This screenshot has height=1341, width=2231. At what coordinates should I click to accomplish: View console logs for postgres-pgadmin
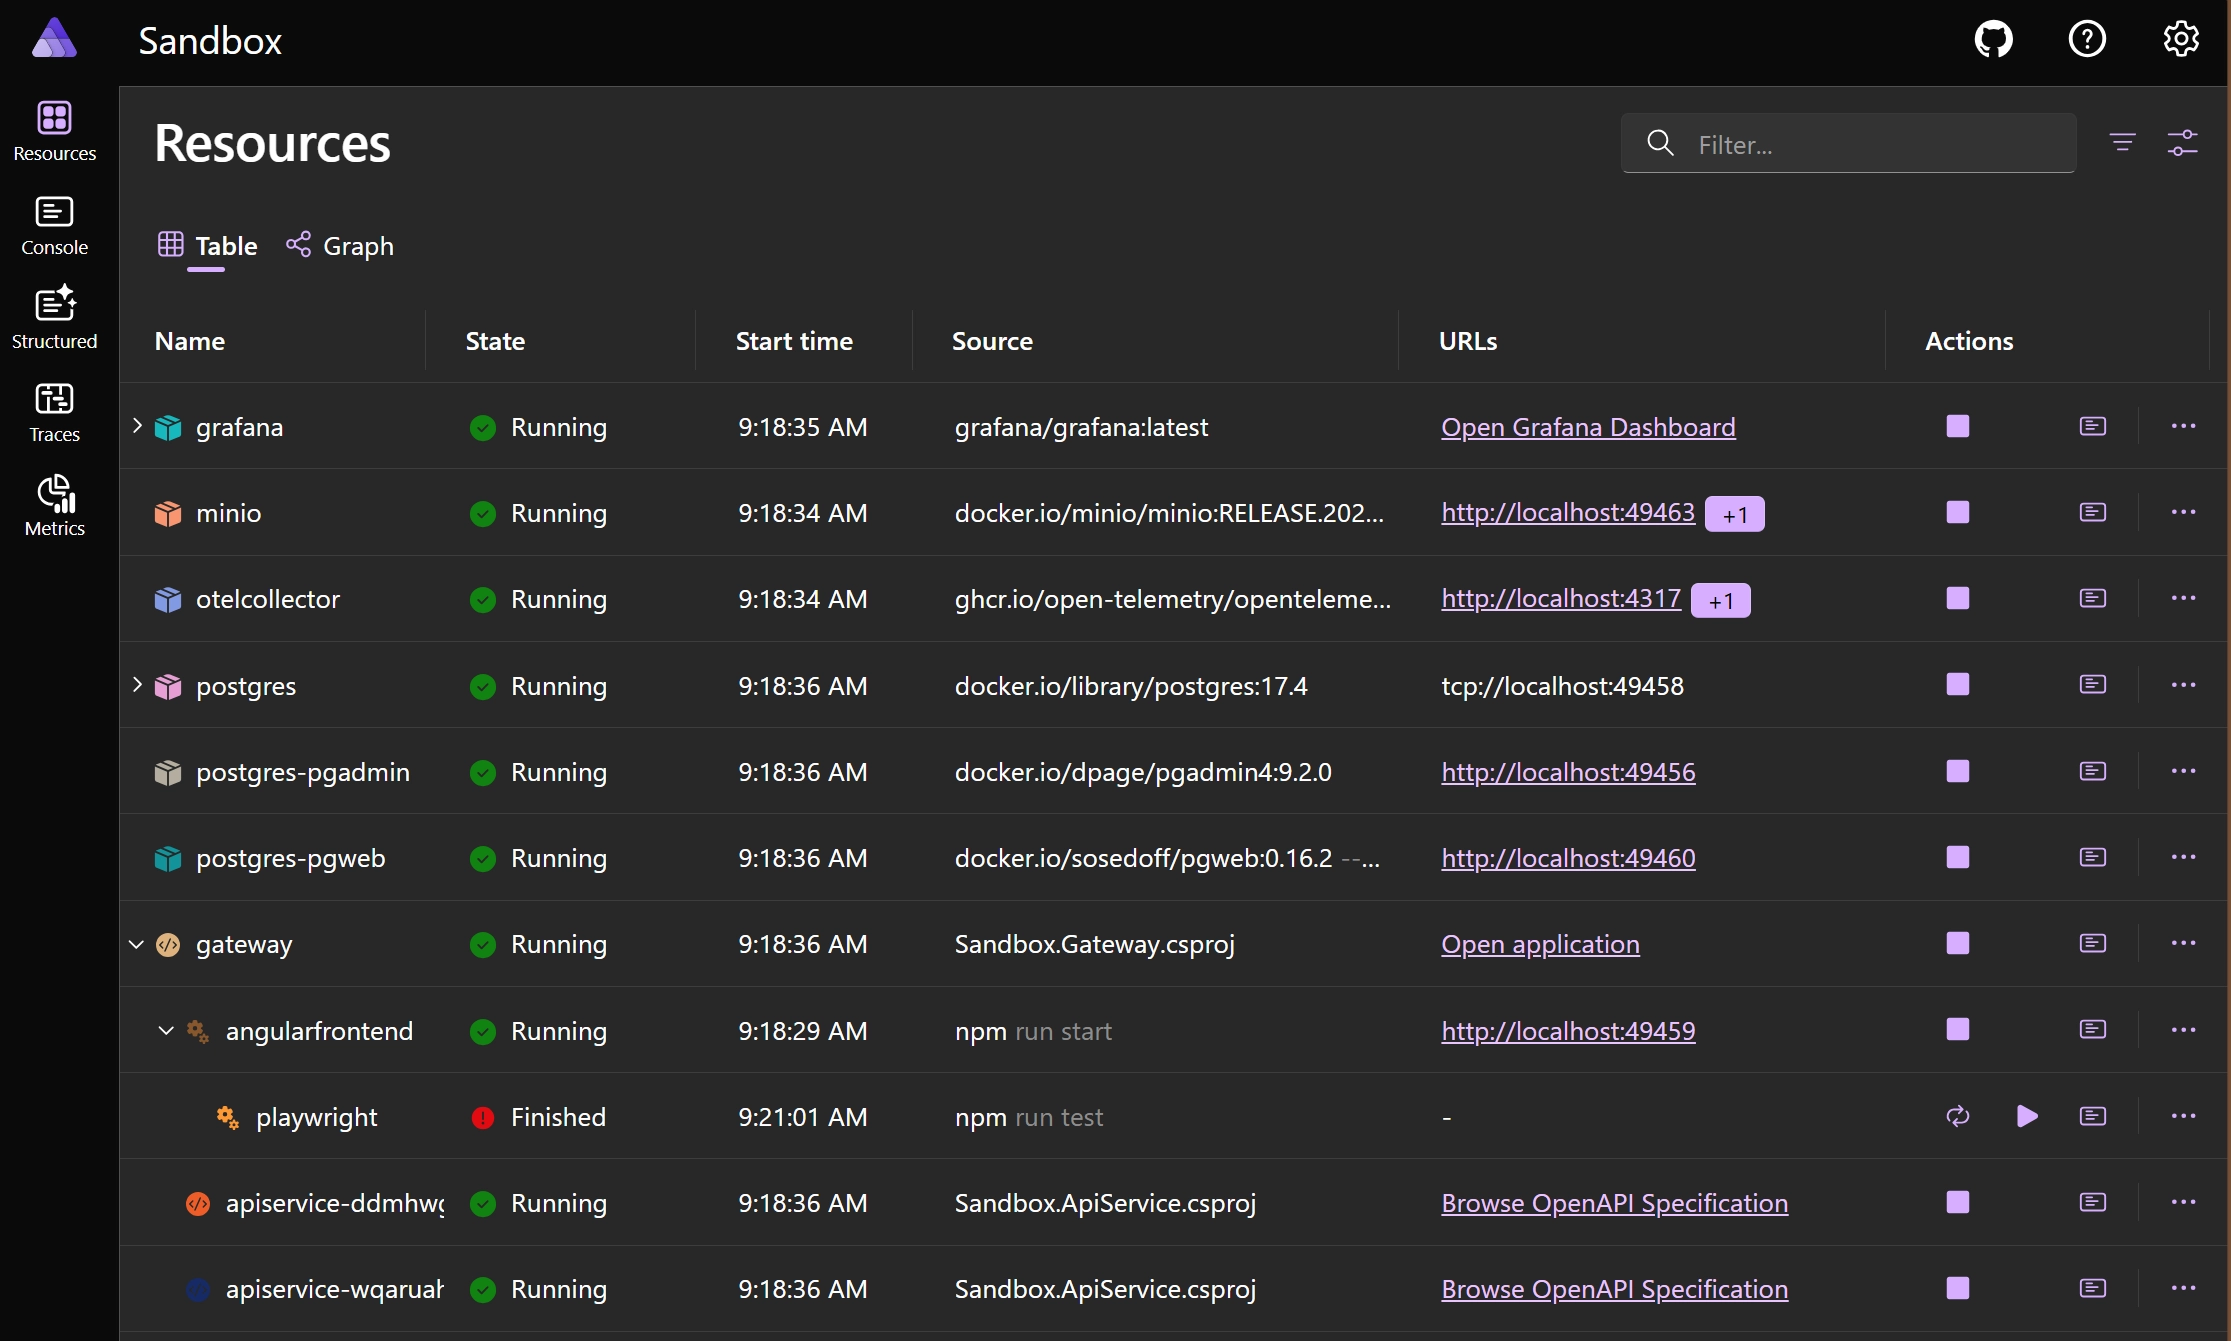coord(2093,771)
